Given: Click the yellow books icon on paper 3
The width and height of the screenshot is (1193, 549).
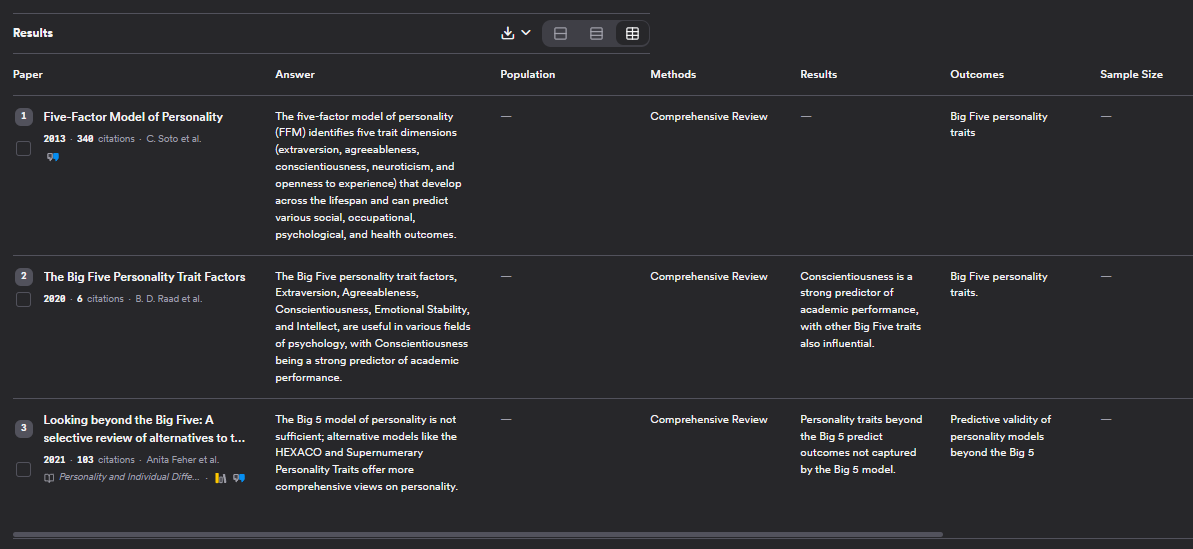Looking at the screenshot, I should 220,478.
